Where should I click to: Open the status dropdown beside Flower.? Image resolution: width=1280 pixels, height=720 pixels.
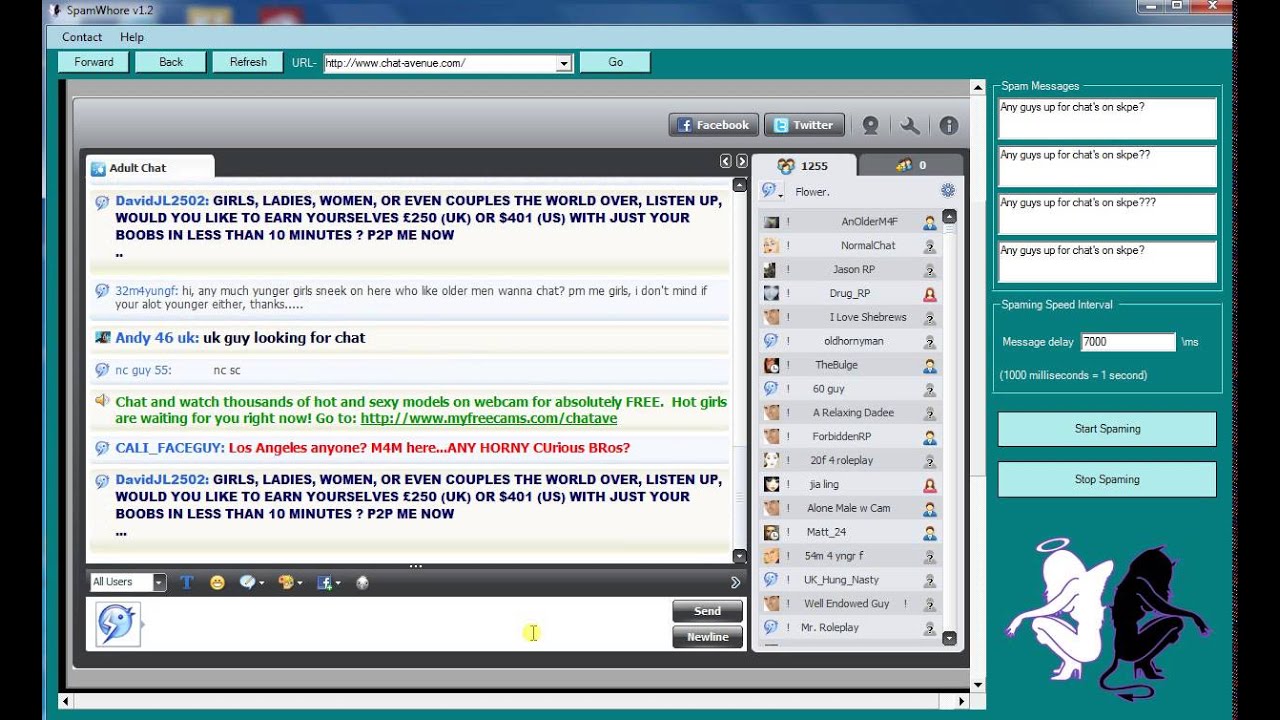773,190
